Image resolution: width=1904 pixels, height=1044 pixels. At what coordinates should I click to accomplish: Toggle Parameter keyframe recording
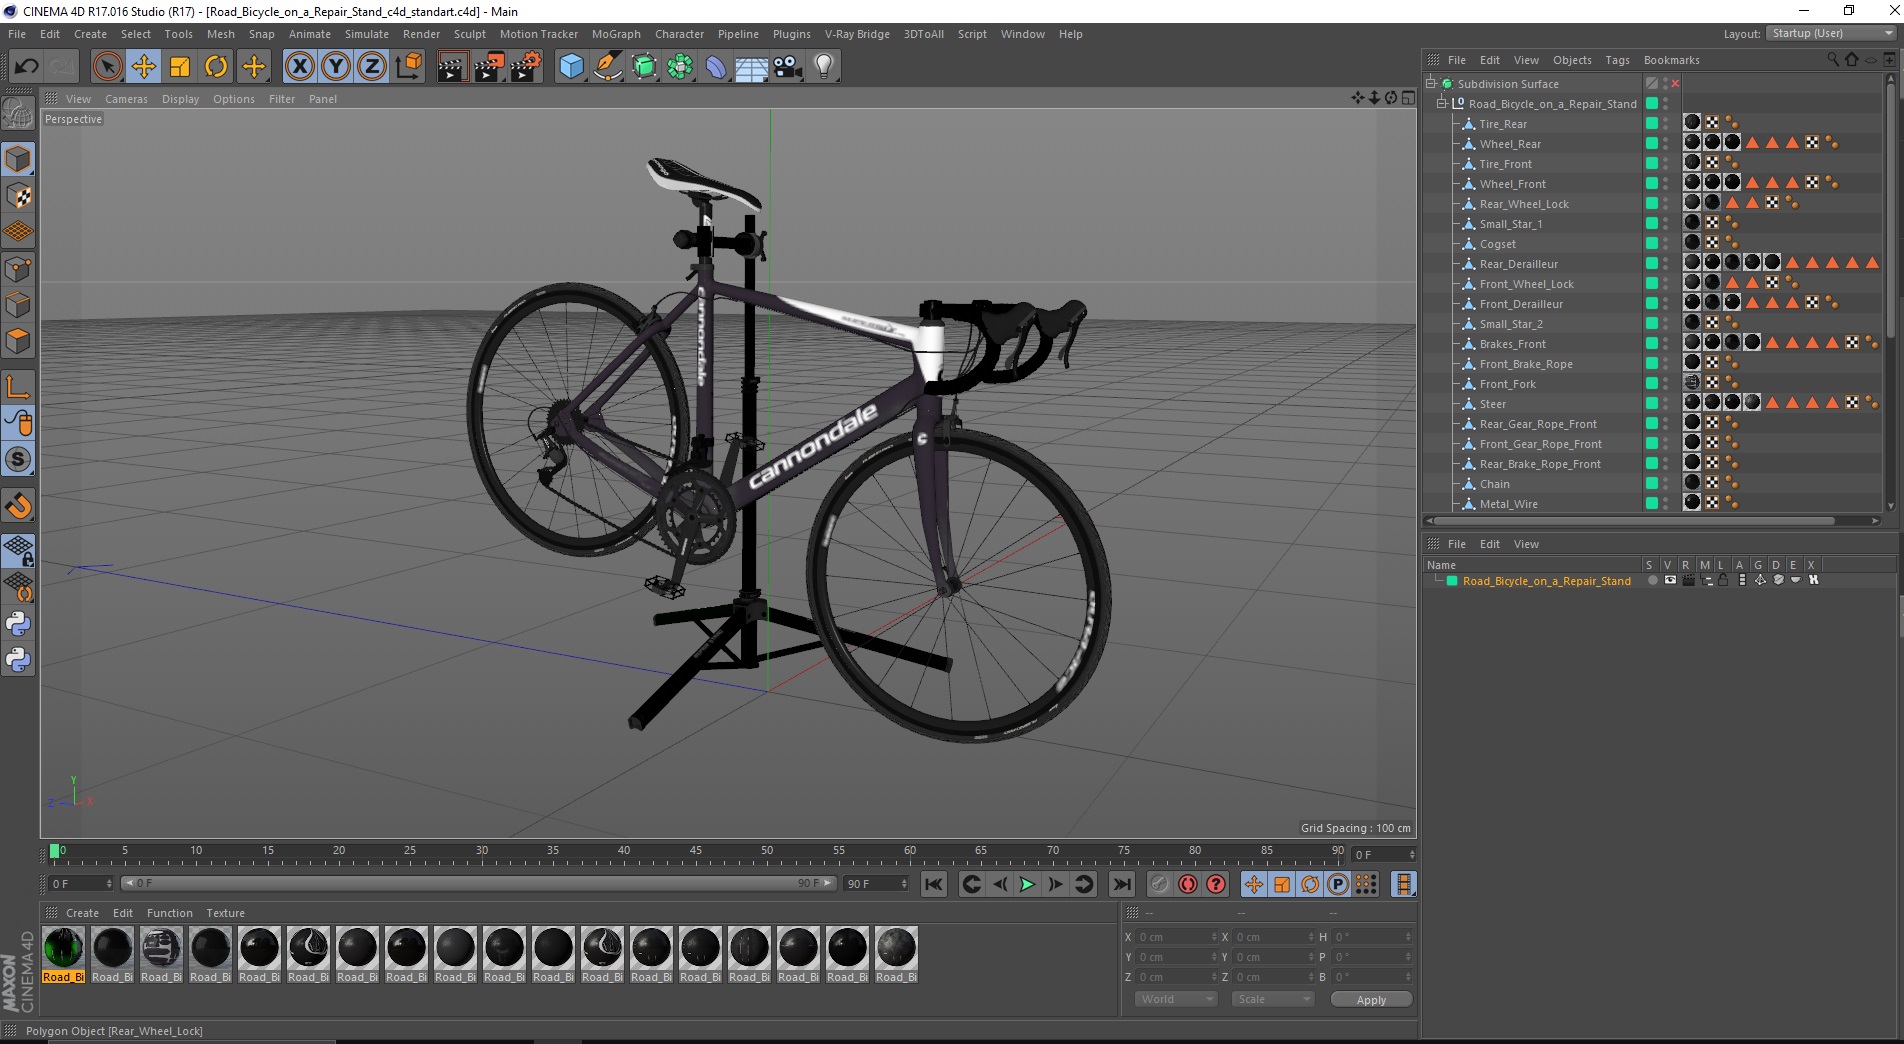1338,884
